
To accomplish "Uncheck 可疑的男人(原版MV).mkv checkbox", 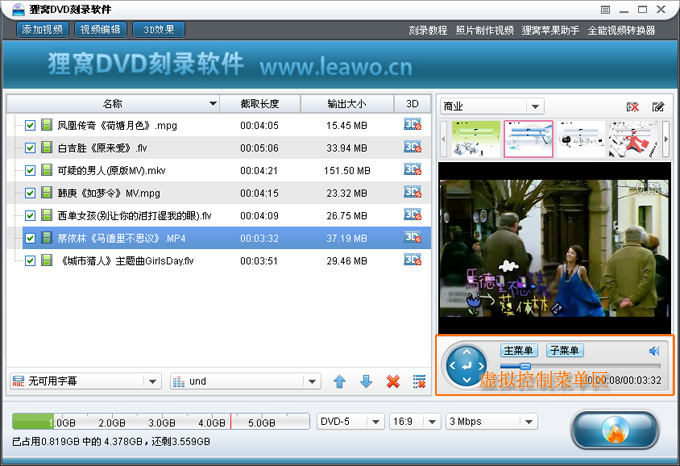I will point(30,170).
